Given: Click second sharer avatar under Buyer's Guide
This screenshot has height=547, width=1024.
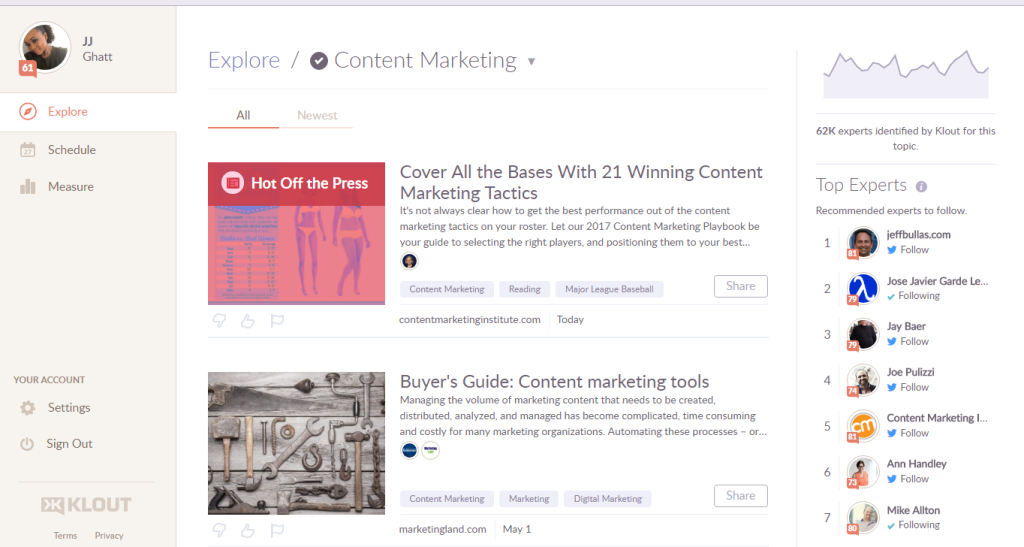Looking at the screenshot, I should tap(430, 450).
